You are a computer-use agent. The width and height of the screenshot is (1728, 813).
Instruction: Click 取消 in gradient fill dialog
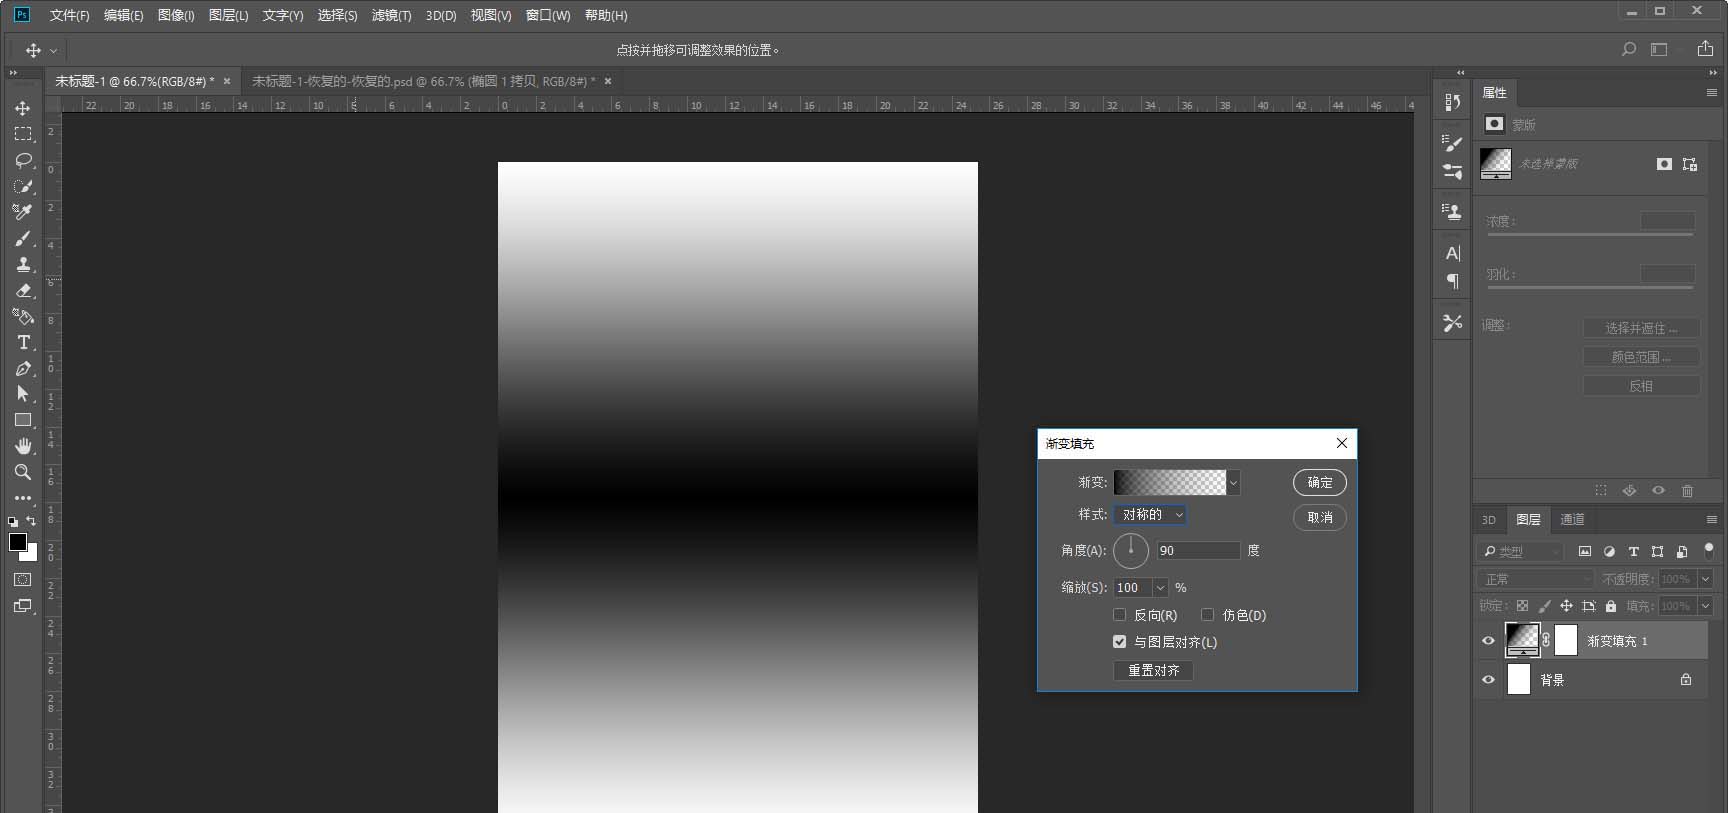coord(1320,518)
